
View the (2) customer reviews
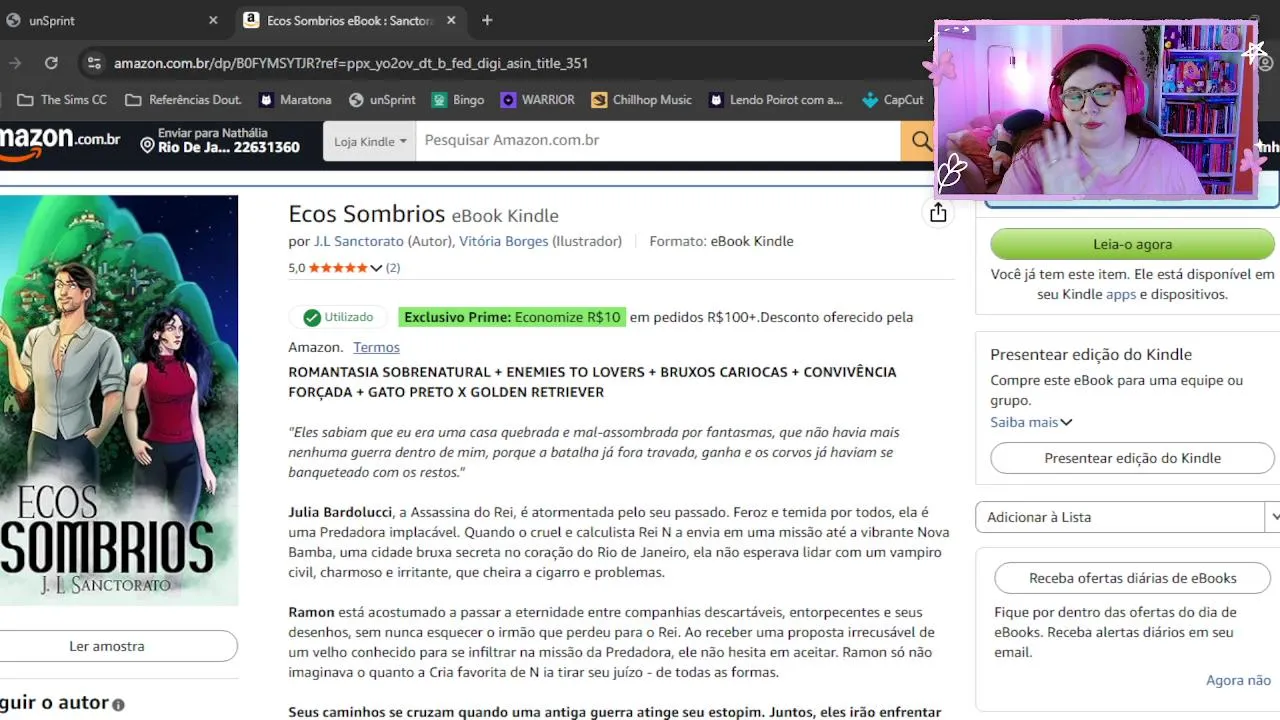[393, 268]
